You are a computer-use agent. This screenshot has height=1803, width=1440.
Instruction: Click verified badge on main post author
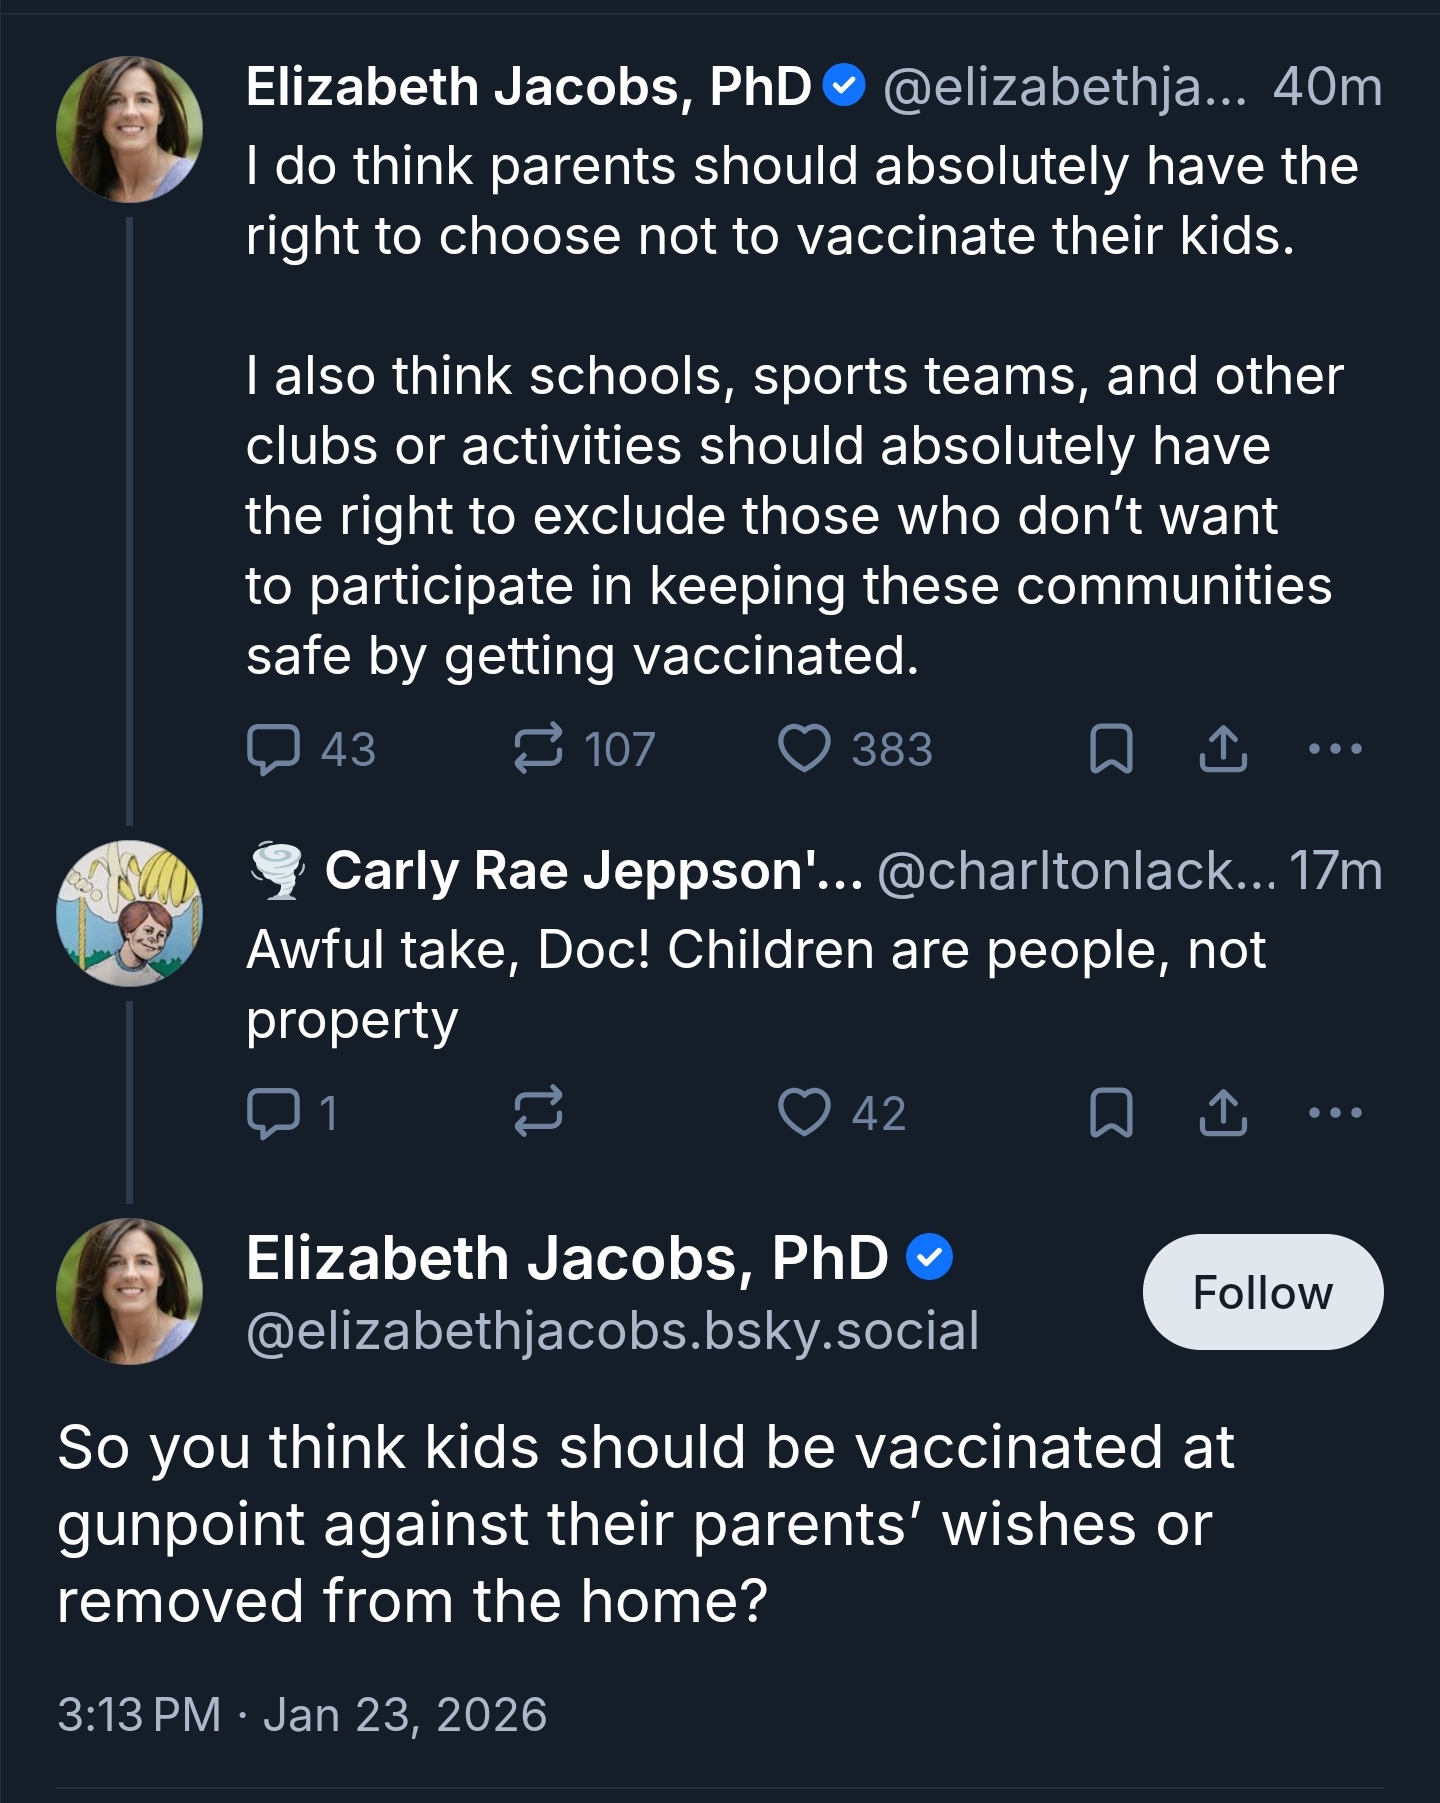pos(930,1258)
